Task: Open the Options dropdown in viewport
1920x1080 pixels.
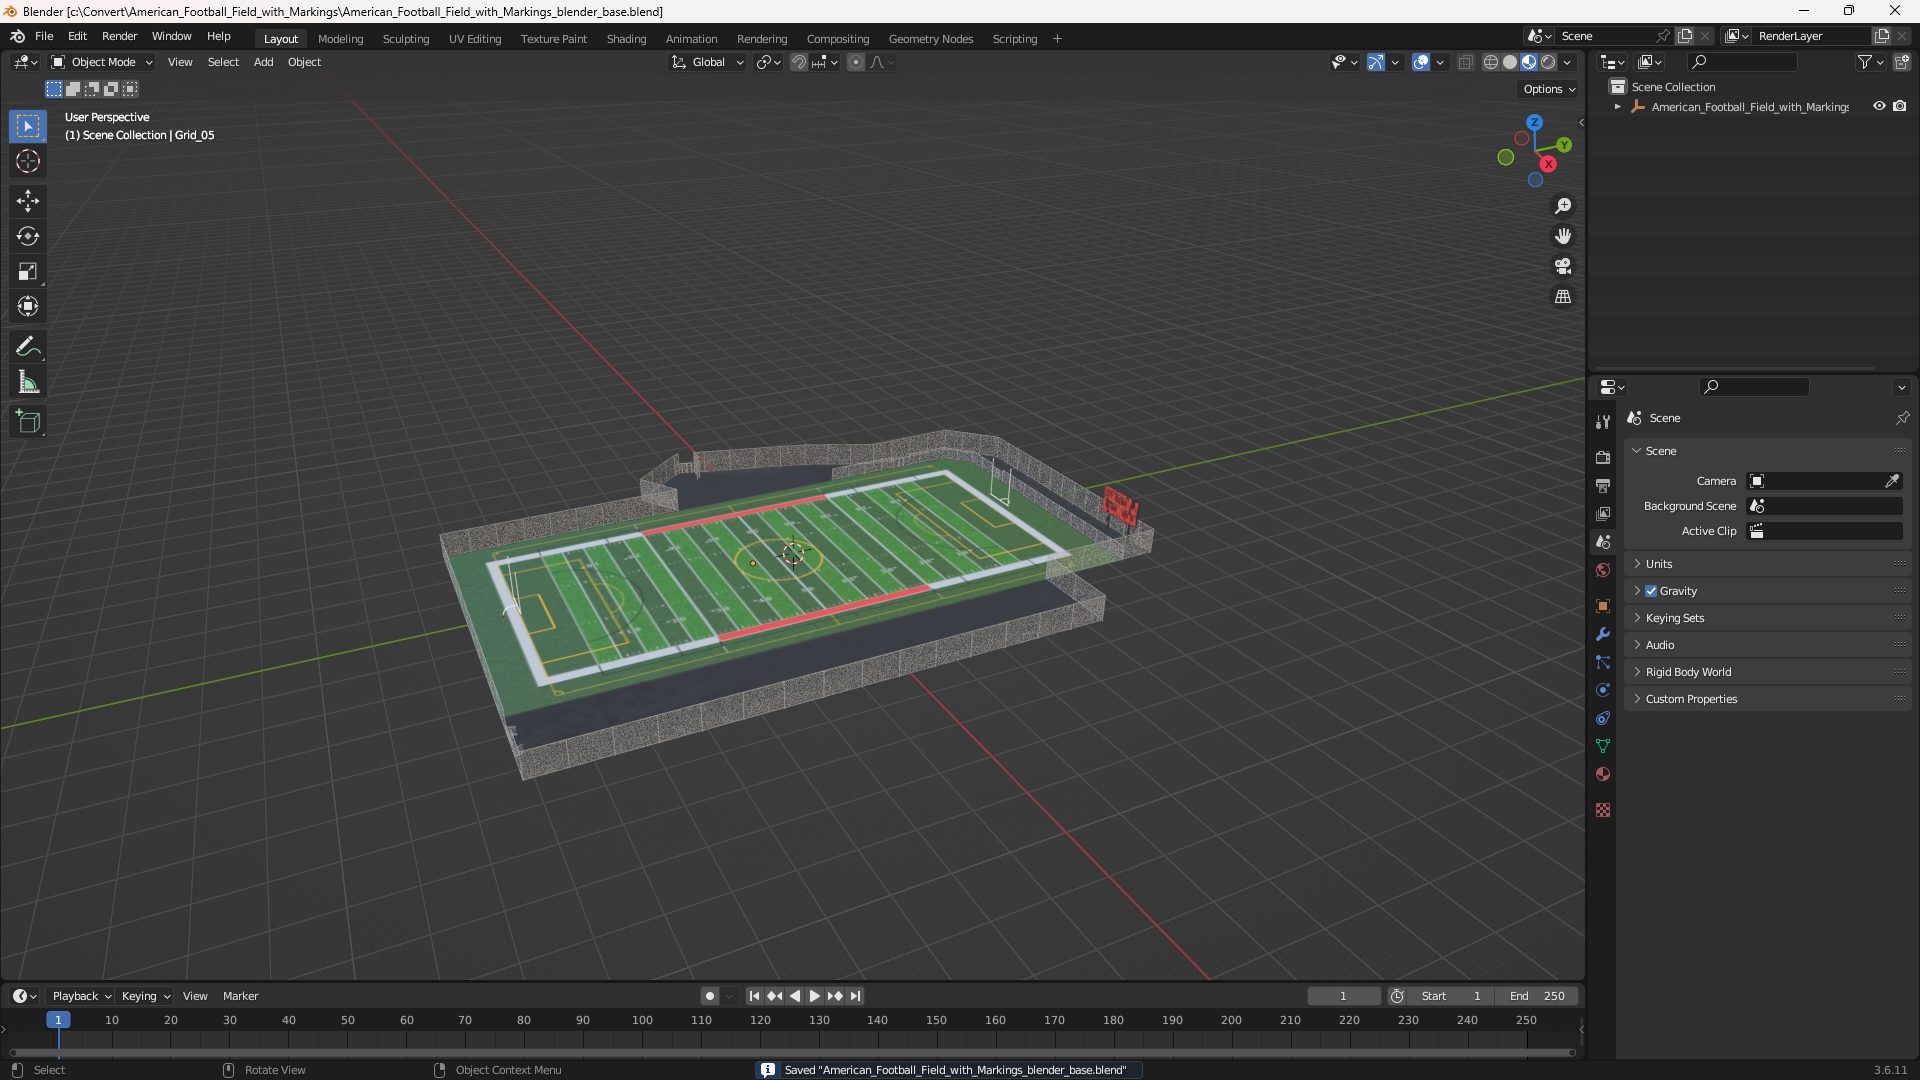Action: [1549, 89]
